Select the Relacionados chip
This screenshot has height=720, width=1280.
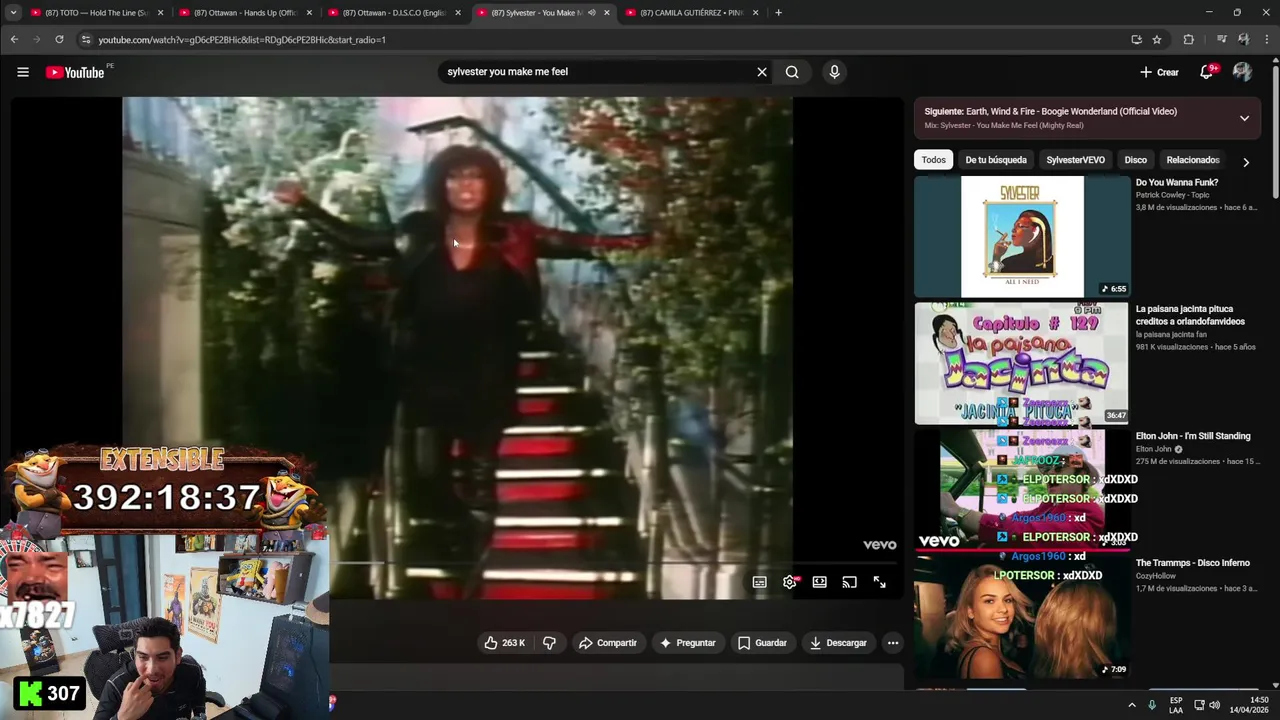(1193, 160)
